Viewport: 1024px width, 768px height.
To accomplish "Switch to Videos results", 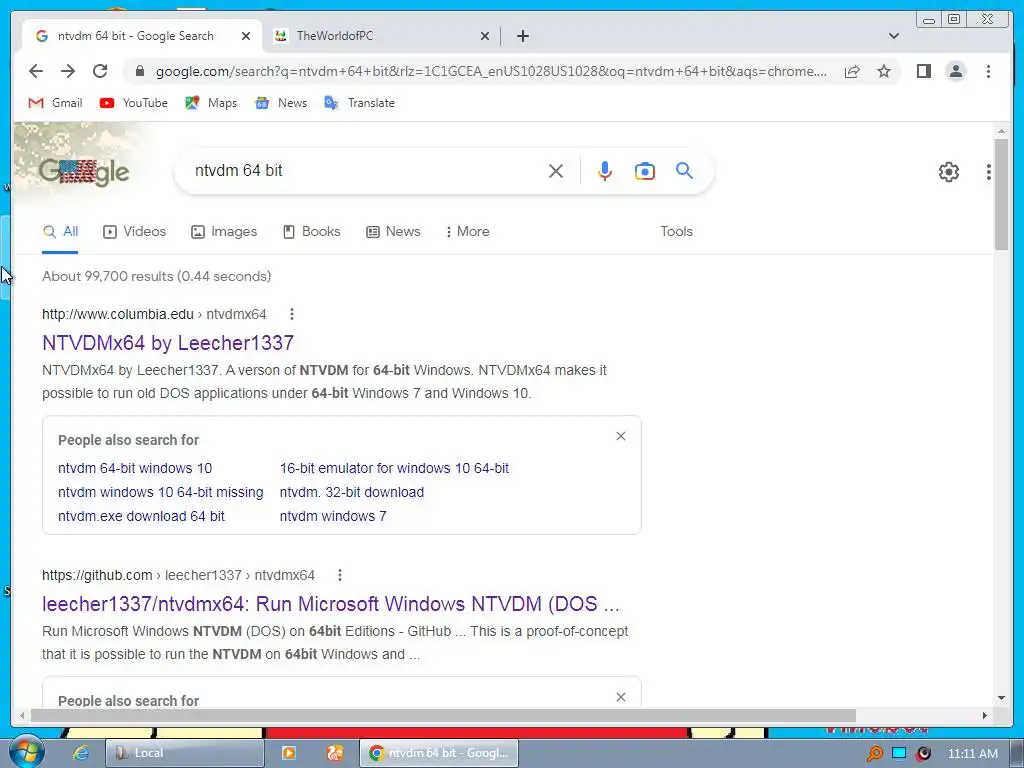I will (135, 232).
